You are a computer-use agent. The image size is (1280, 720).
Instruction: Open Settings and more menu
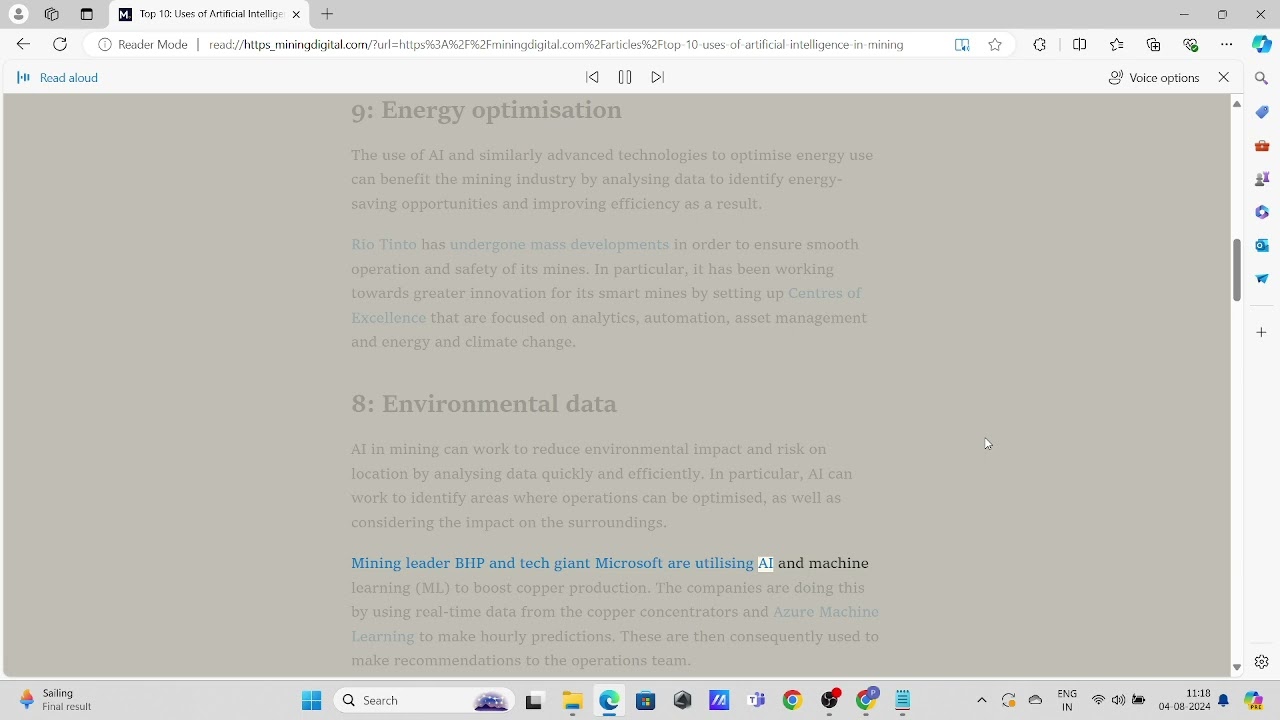(1227, 45)
